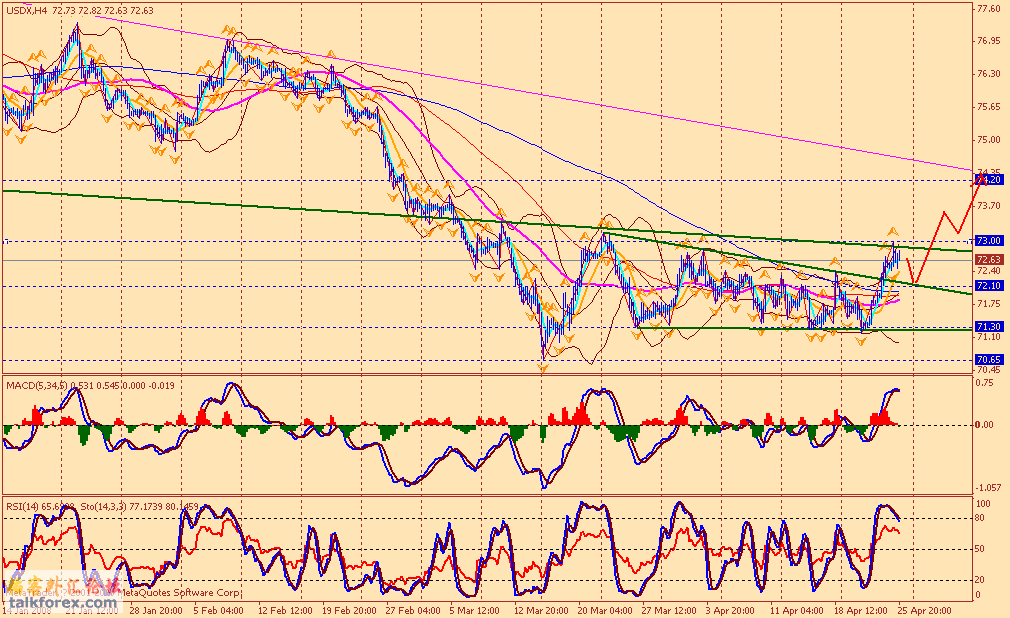Select the blue 73.00 level tag
The height and width of the screenshot is (618, 1010).
(x=989, y=240)
